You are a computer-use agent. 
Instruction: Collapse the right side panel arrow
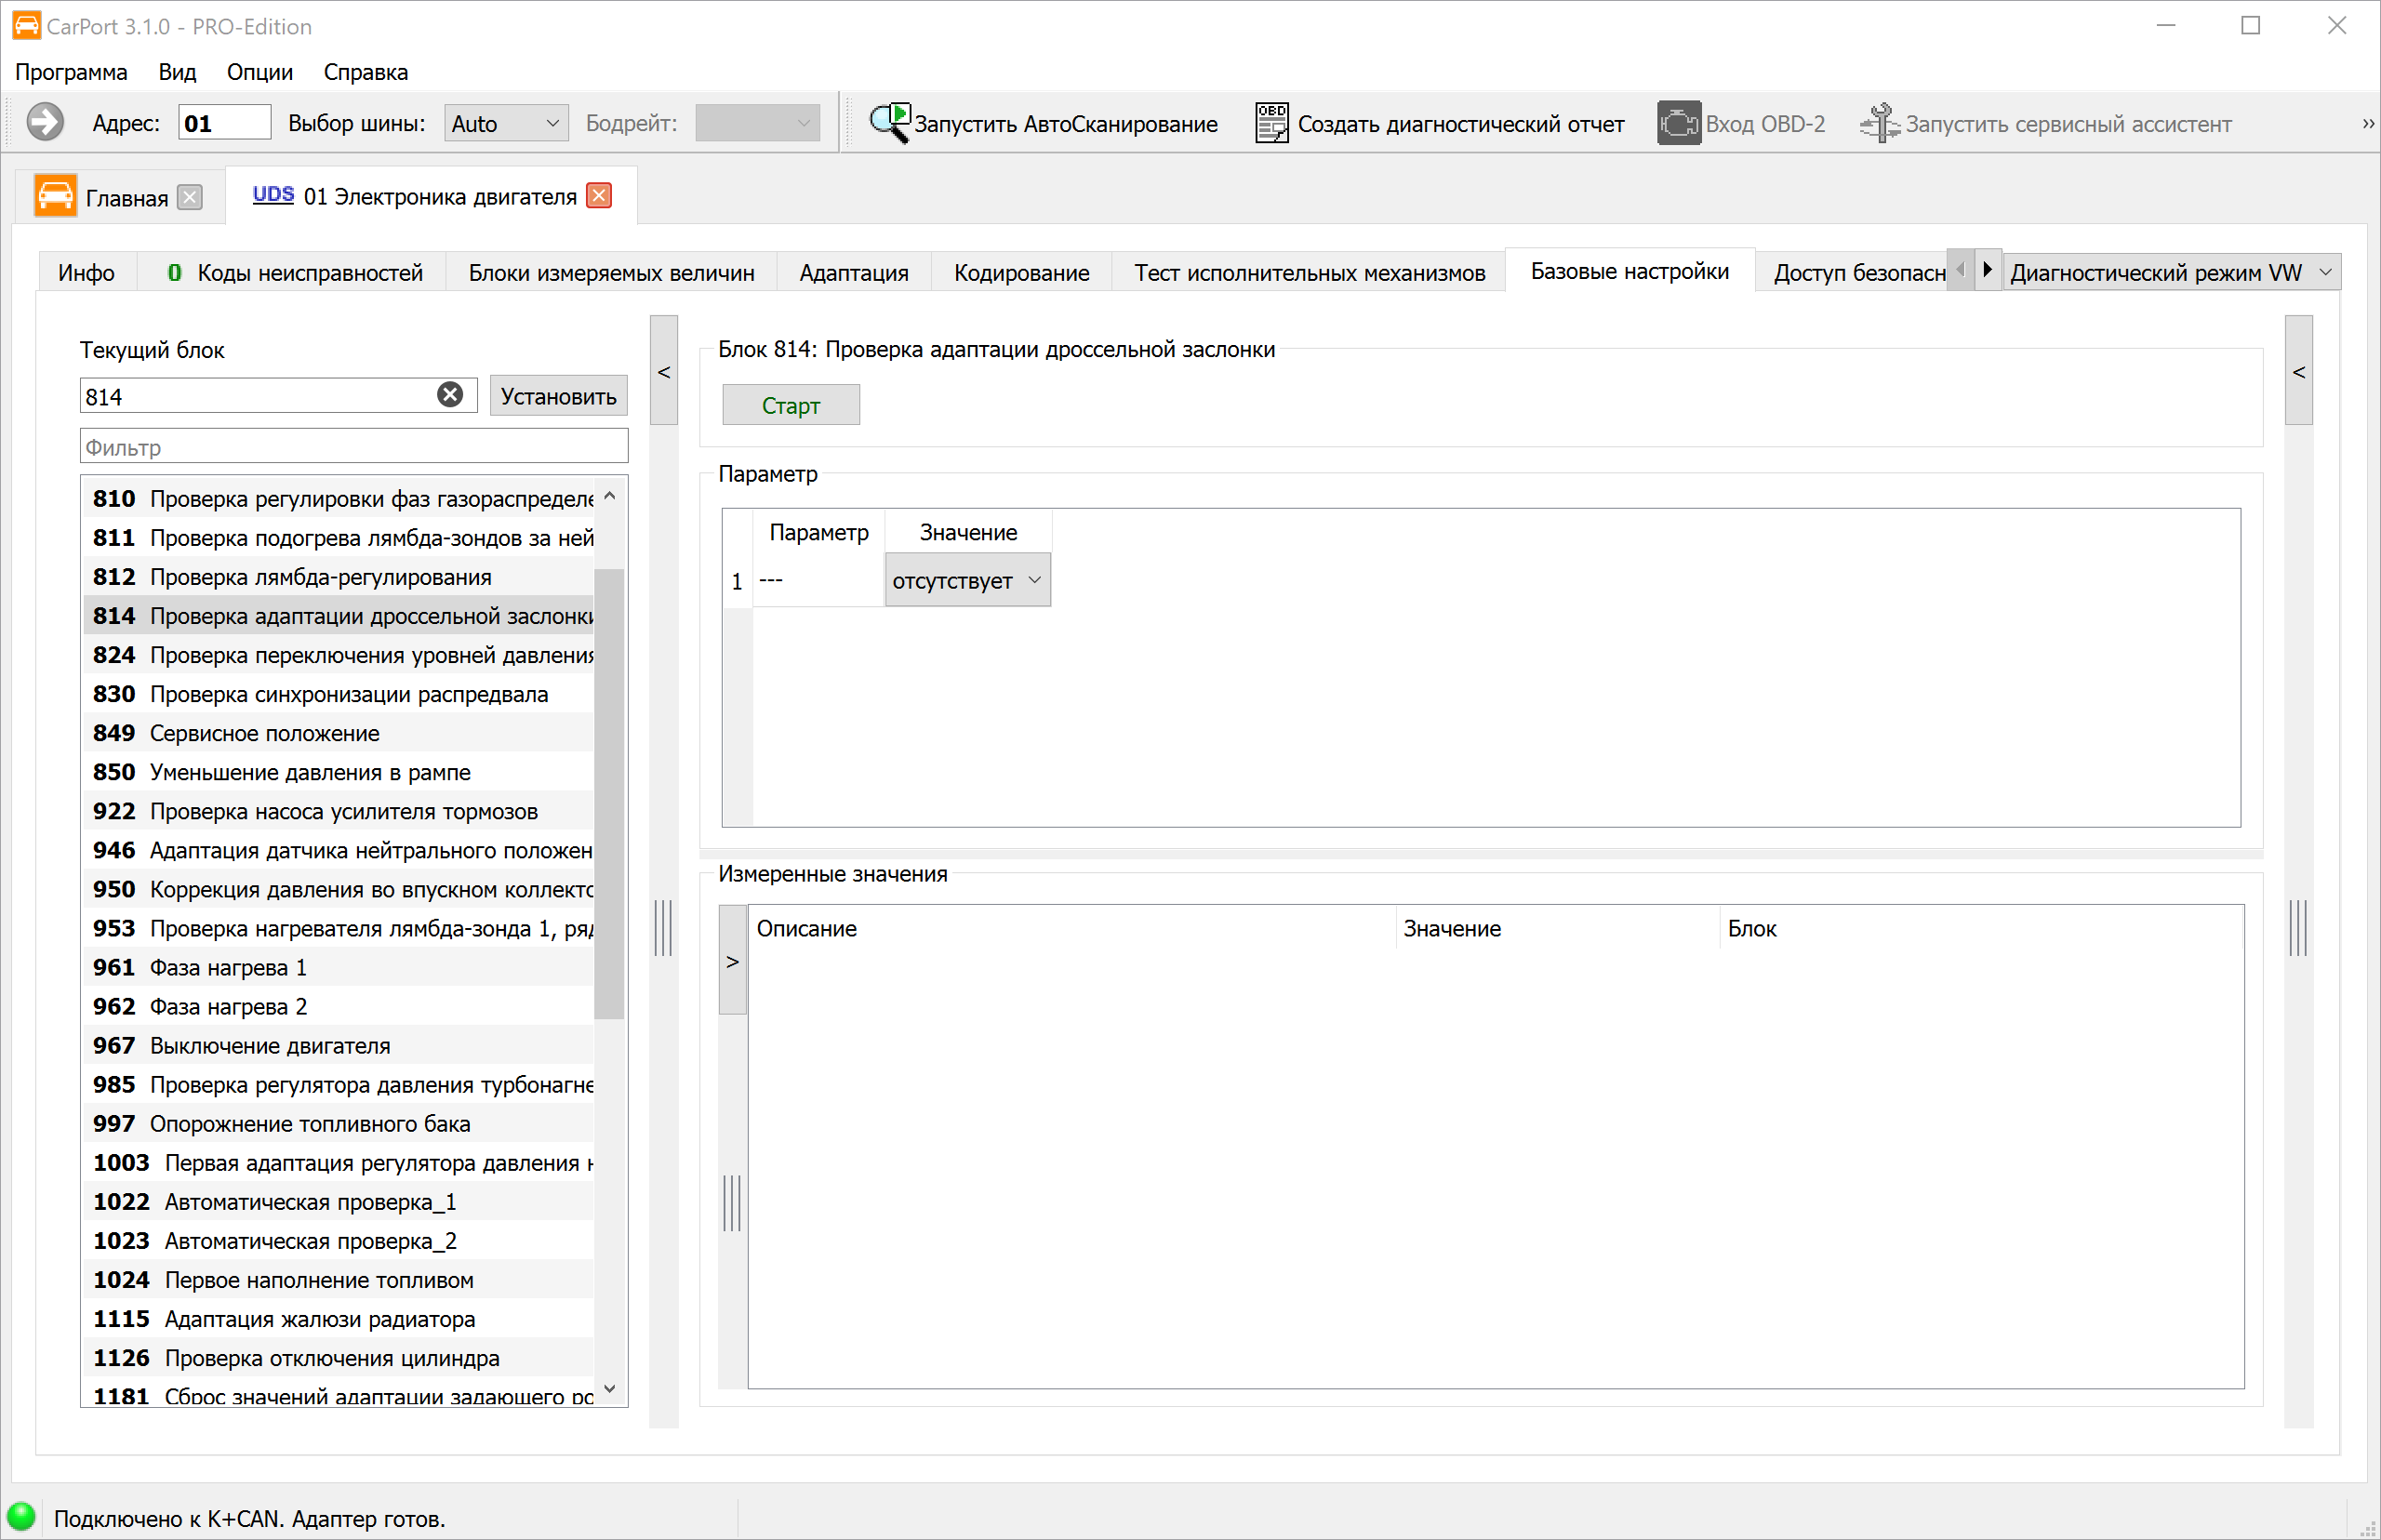click(2299, 371)
